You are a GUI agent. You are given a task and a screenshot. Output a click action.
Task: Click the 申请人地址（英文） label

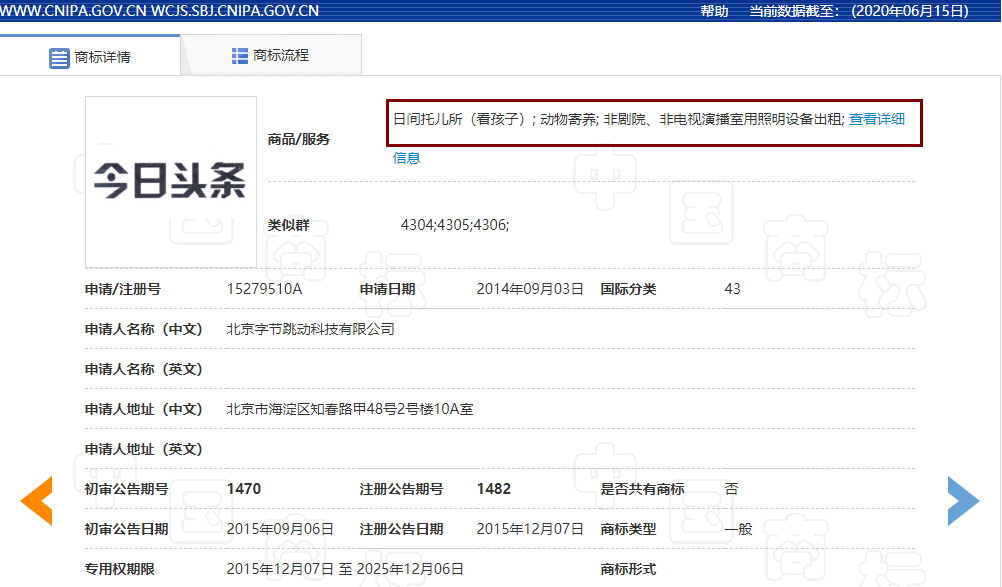[144, 450]
